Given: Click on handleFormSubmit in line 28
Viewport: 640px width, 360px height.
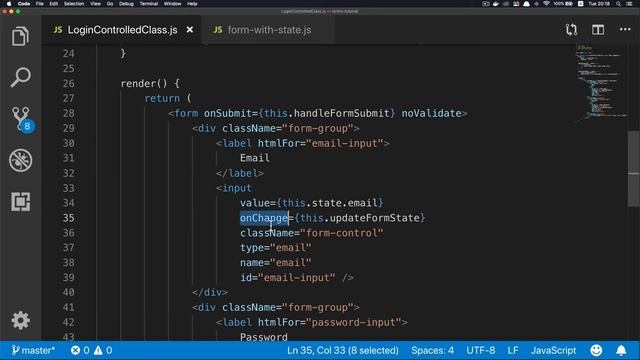Looking at the screenshot, I should coord(341,113).
